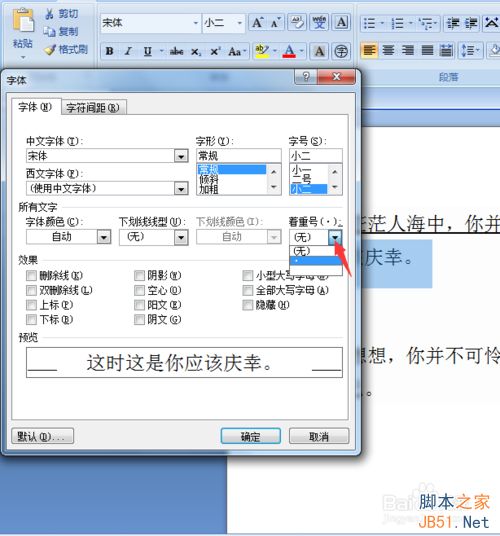Align text right in ribbon
This screenshot has width=500, height=536.
pyautogui.click(x=407, y=51)
